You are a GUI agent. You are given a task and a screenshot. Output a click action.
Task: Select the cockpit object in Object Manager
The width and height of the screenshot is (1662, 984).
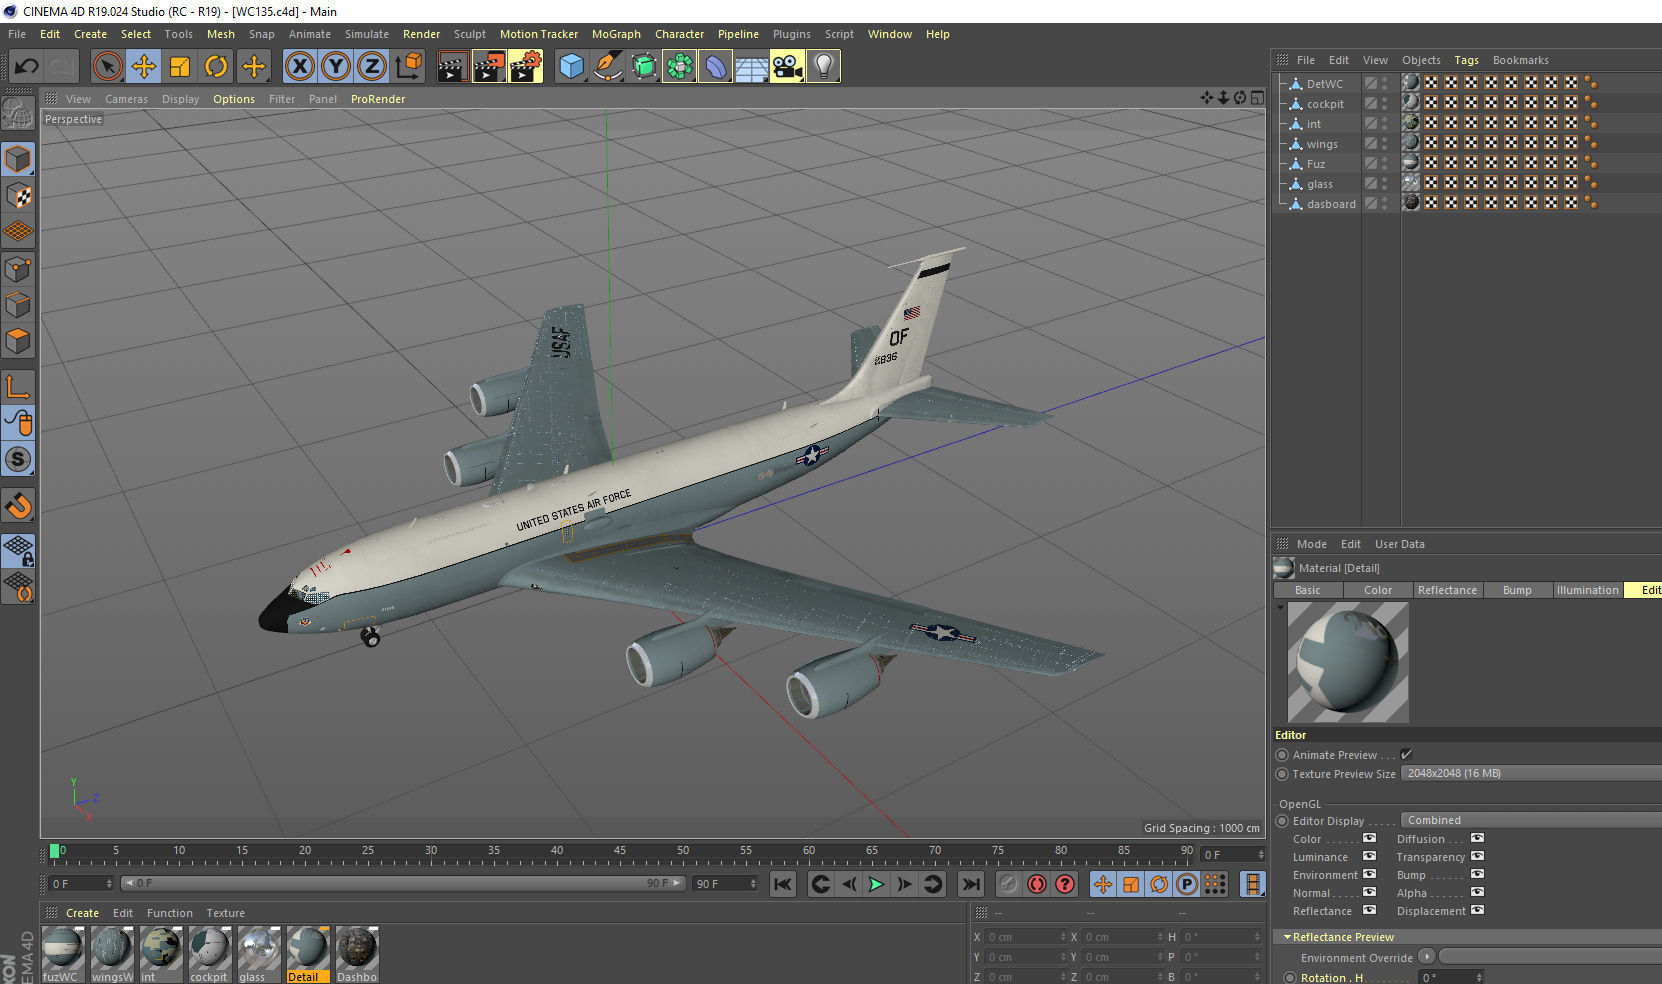click(1325, 104)
